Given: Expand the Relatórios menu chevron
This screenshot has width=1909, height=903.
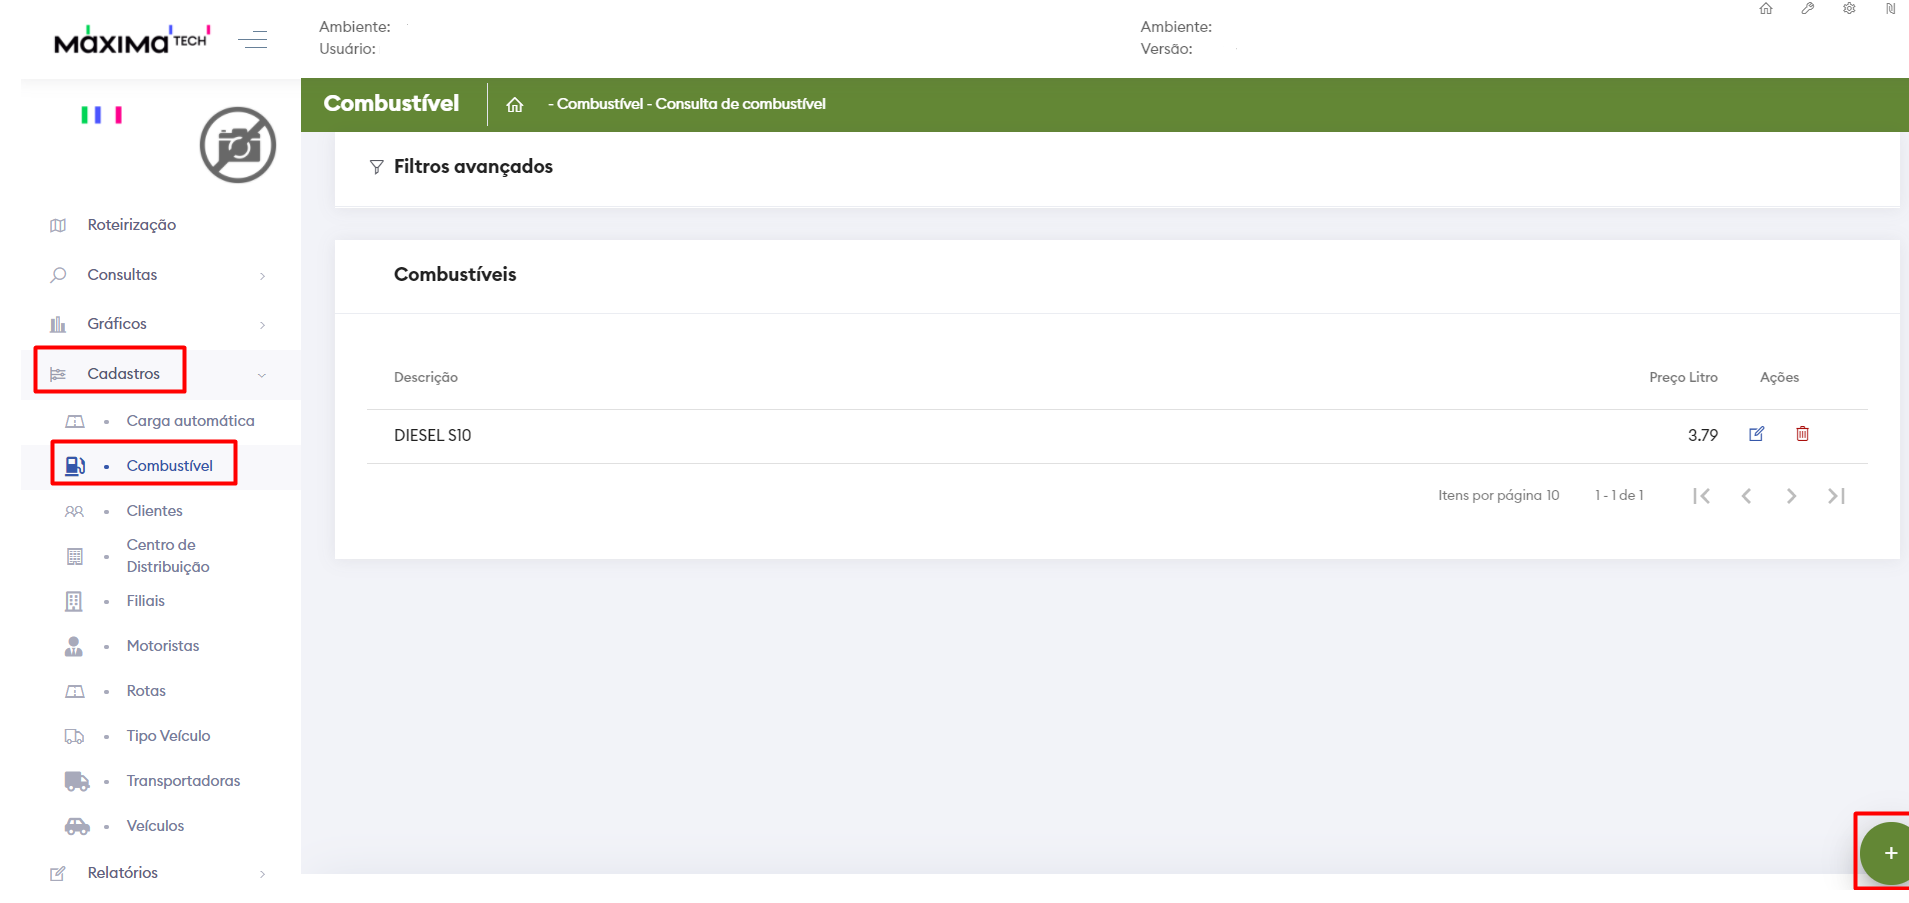Looking at the screenshot, I should pos(262,874).
